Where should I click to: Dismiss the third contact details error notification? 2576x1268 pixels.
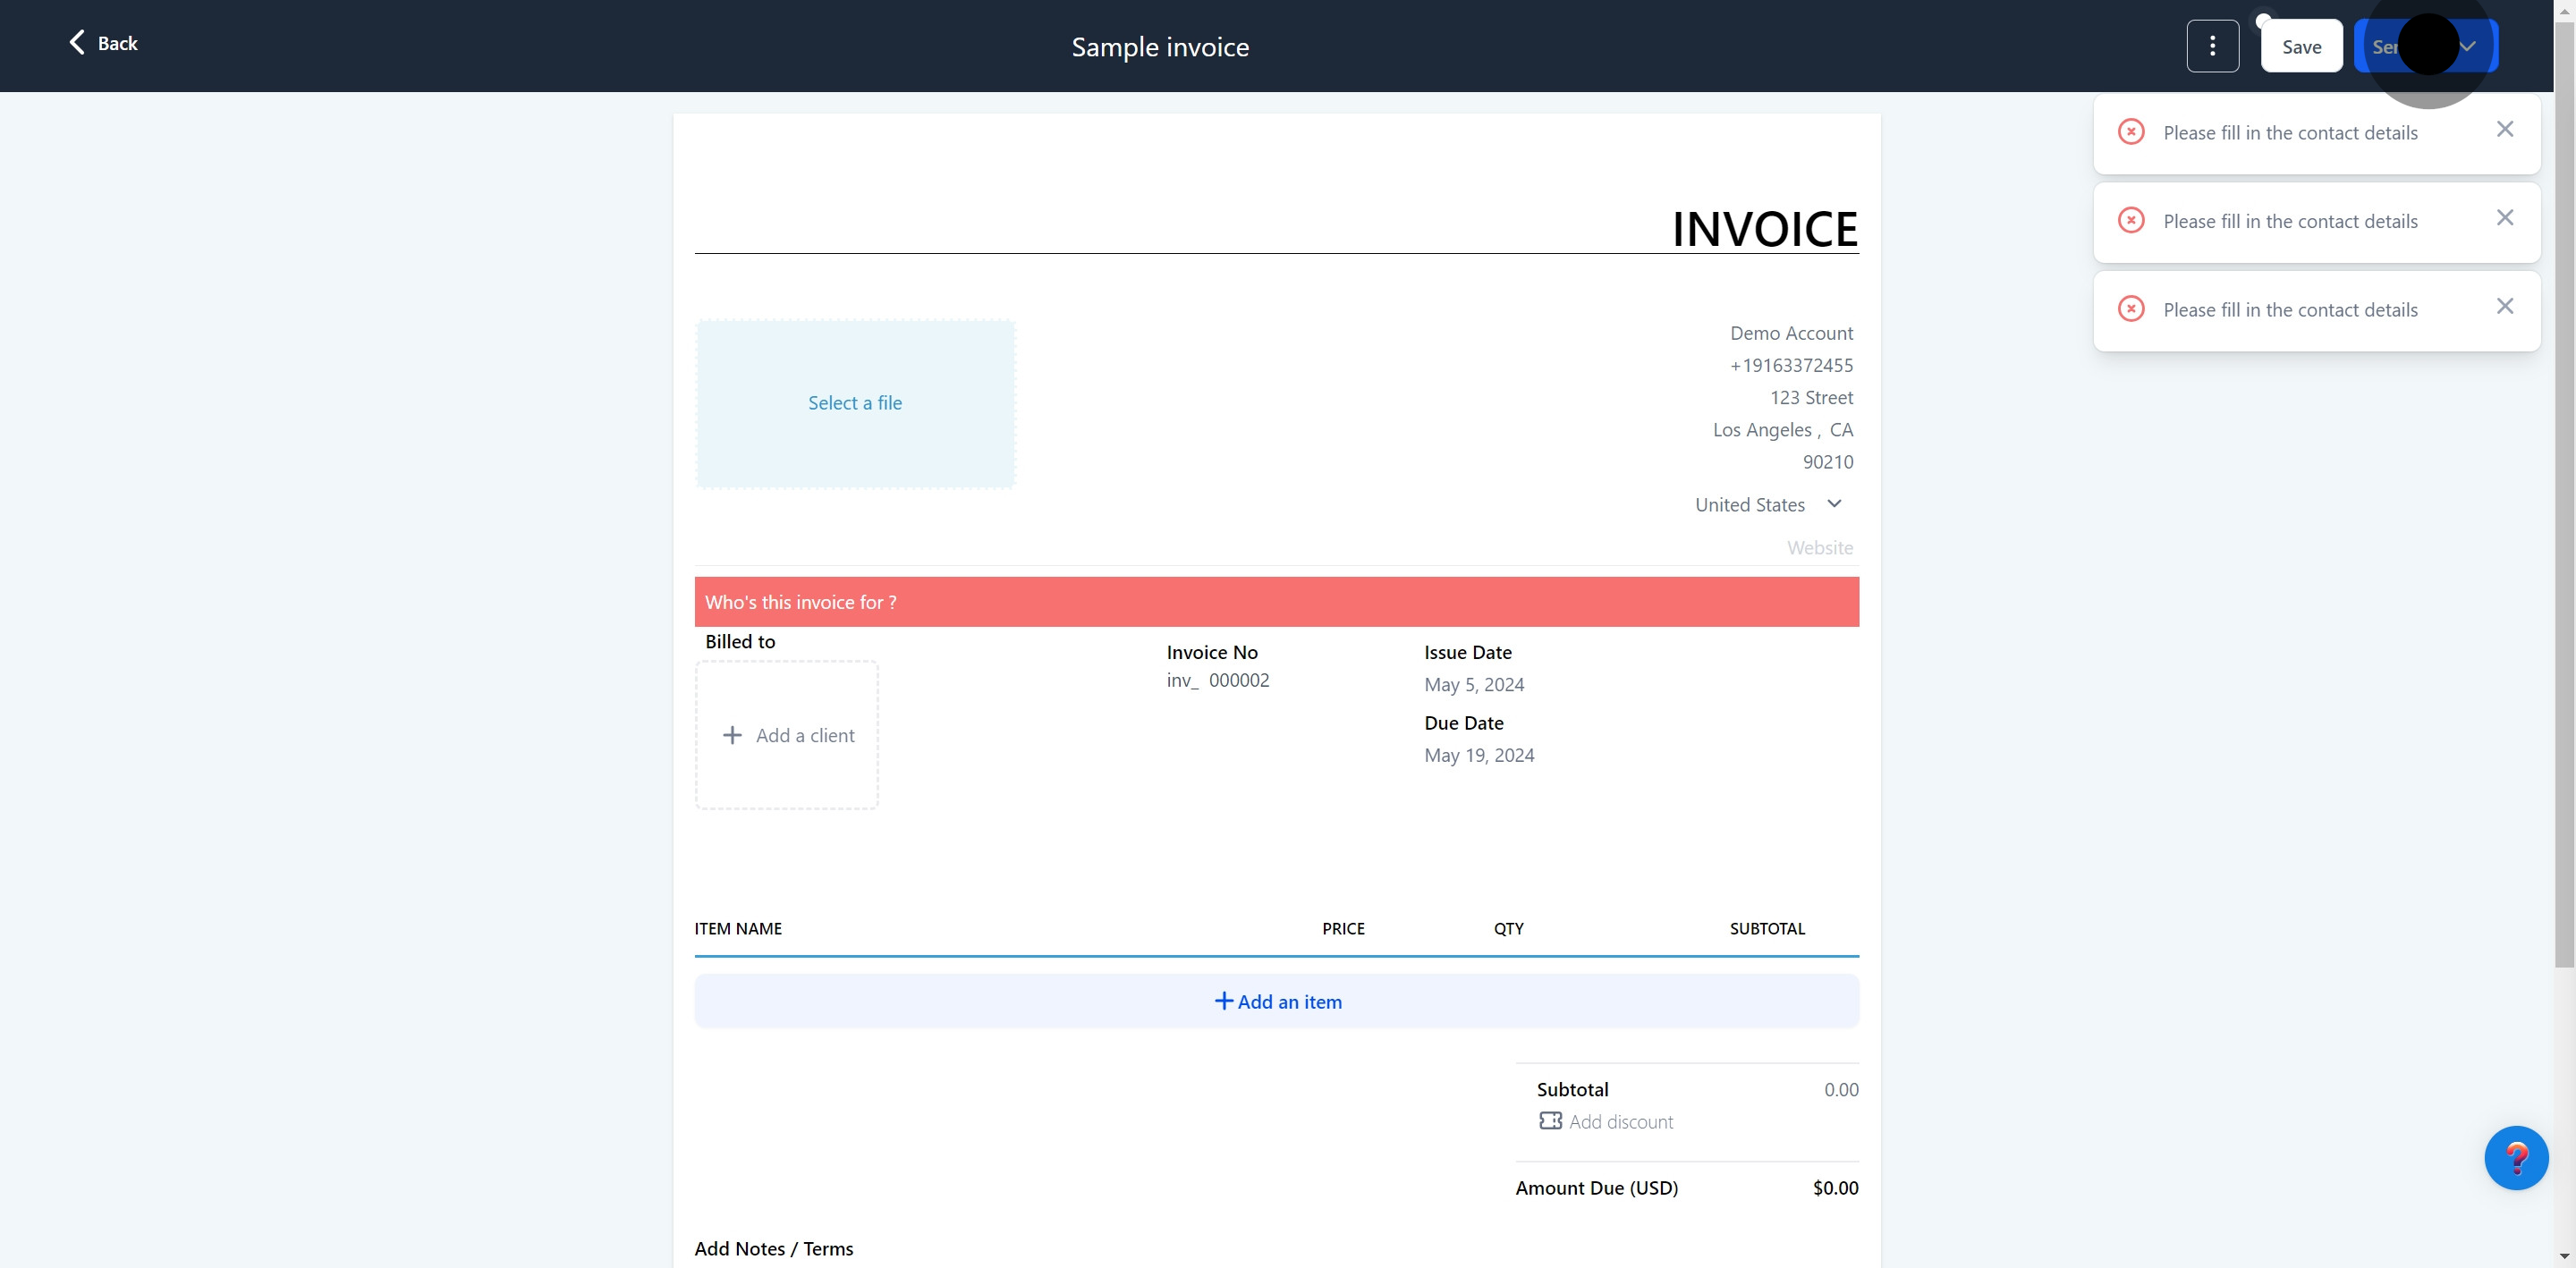point(2504,307)
